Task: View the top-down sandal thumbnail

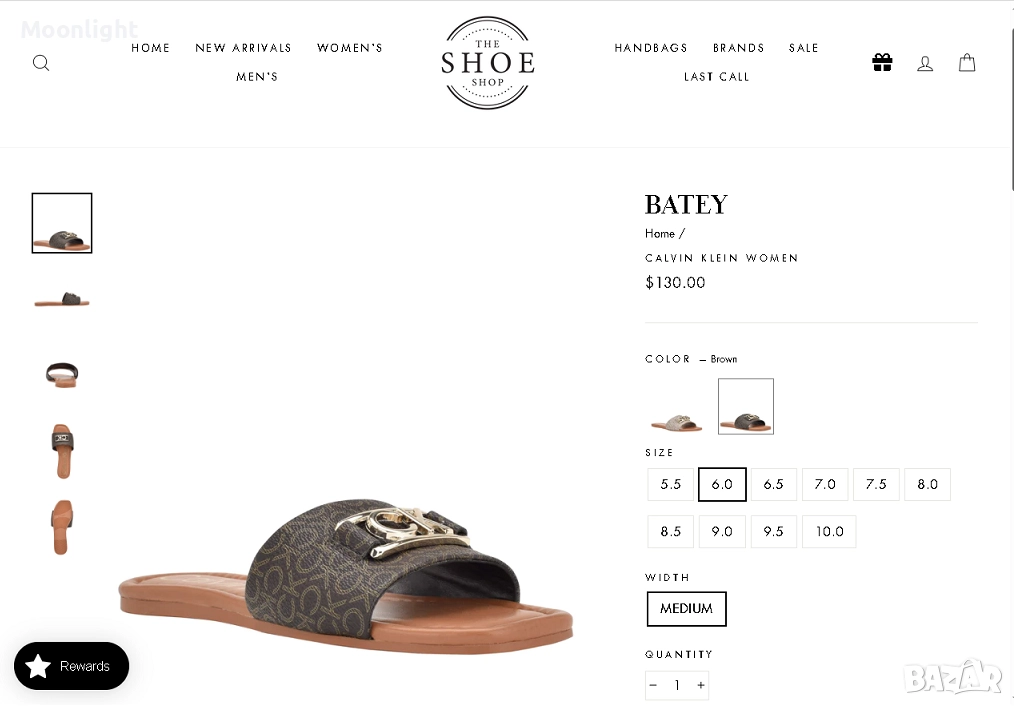Action: click(62, 451)
